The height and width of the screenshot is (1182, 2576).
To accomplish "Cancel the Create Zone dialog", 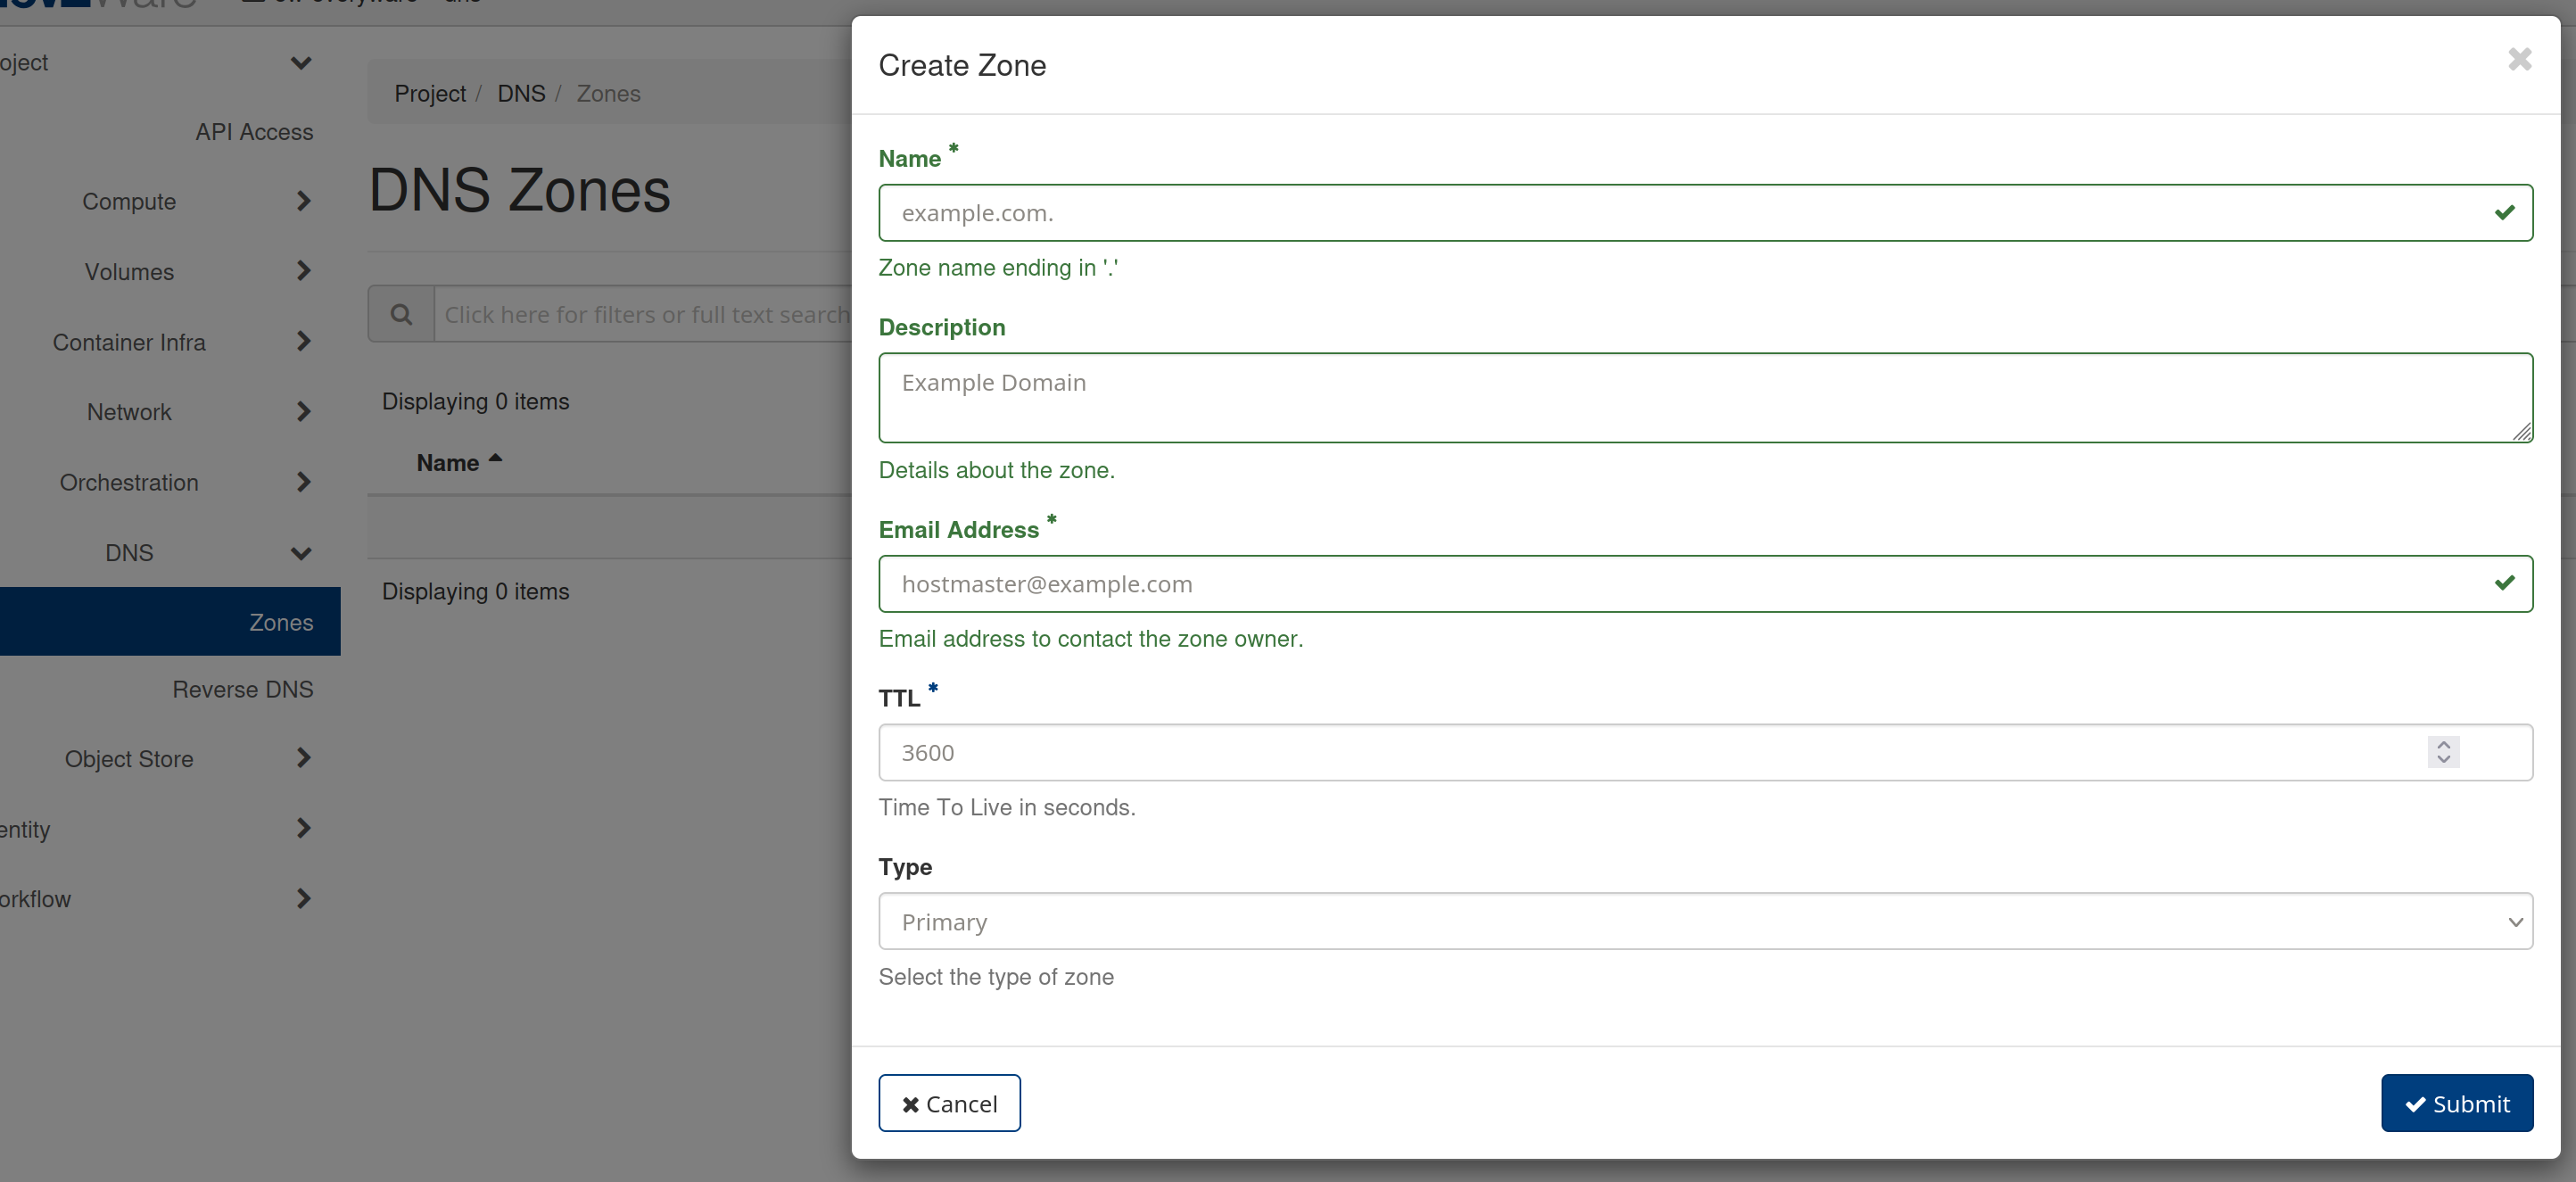I will [949, 1103].
